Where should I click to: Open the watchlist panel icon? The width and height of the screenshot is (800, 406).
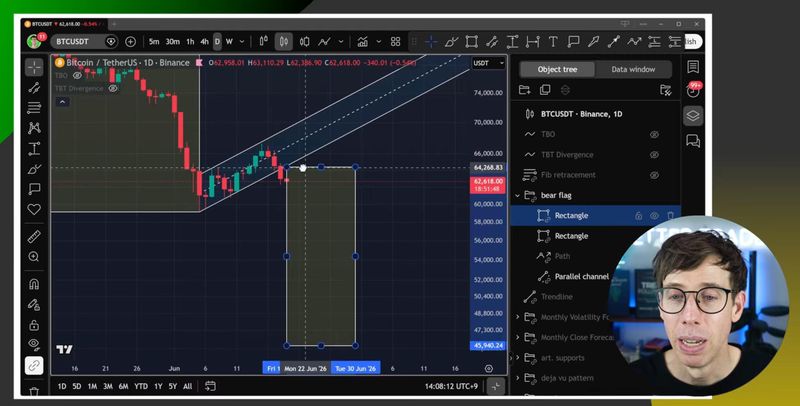(693, 67)
